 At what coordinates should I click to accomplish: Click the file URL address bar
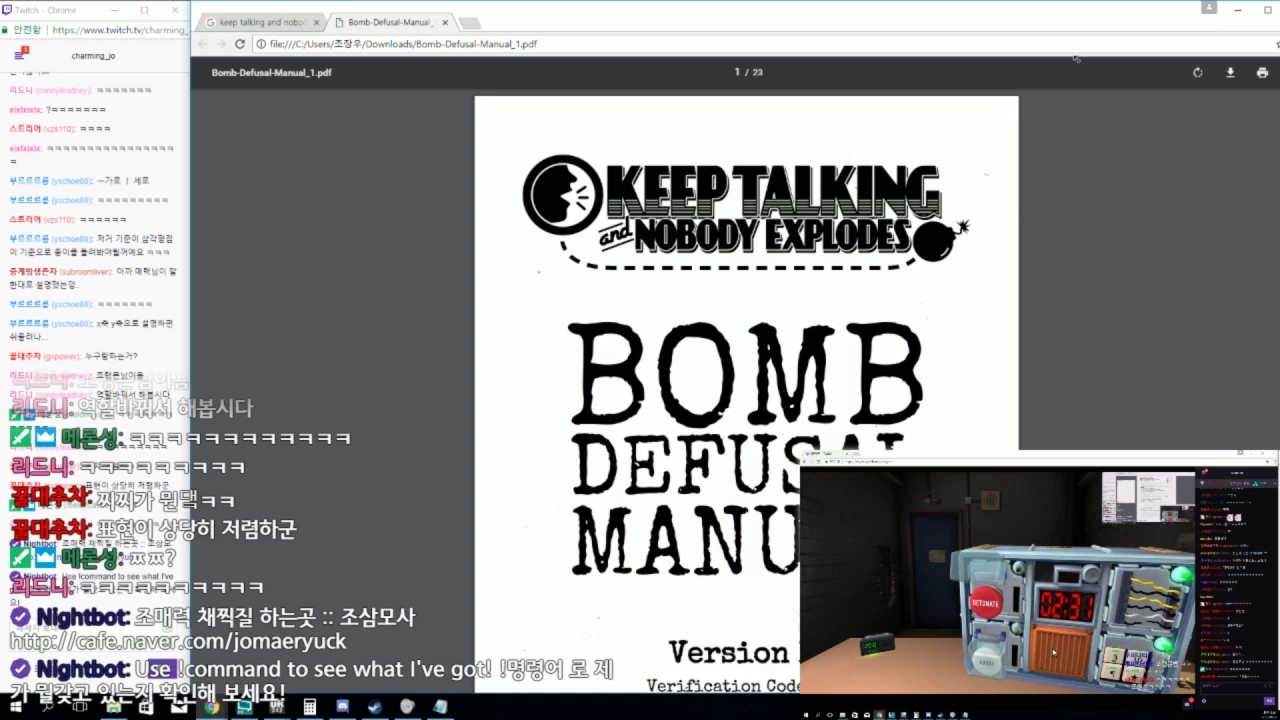[x=760, y=44]
